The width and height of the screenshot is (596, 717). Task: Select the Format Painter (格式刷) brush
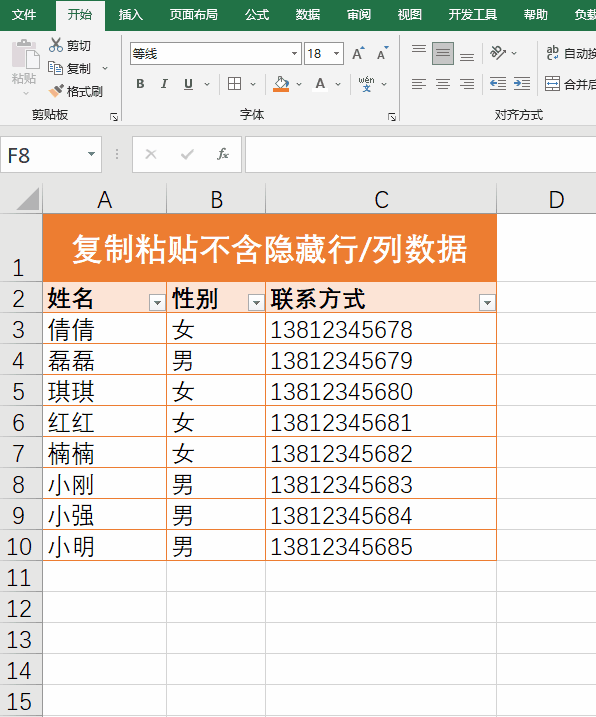click(x=56, y=91)
